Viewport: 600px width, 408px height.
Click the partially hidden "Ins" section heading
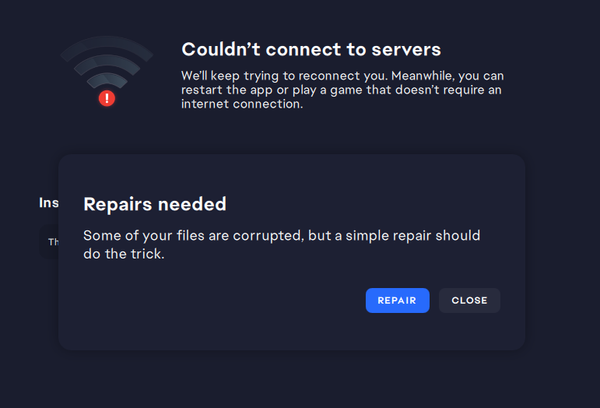point(49,203)
